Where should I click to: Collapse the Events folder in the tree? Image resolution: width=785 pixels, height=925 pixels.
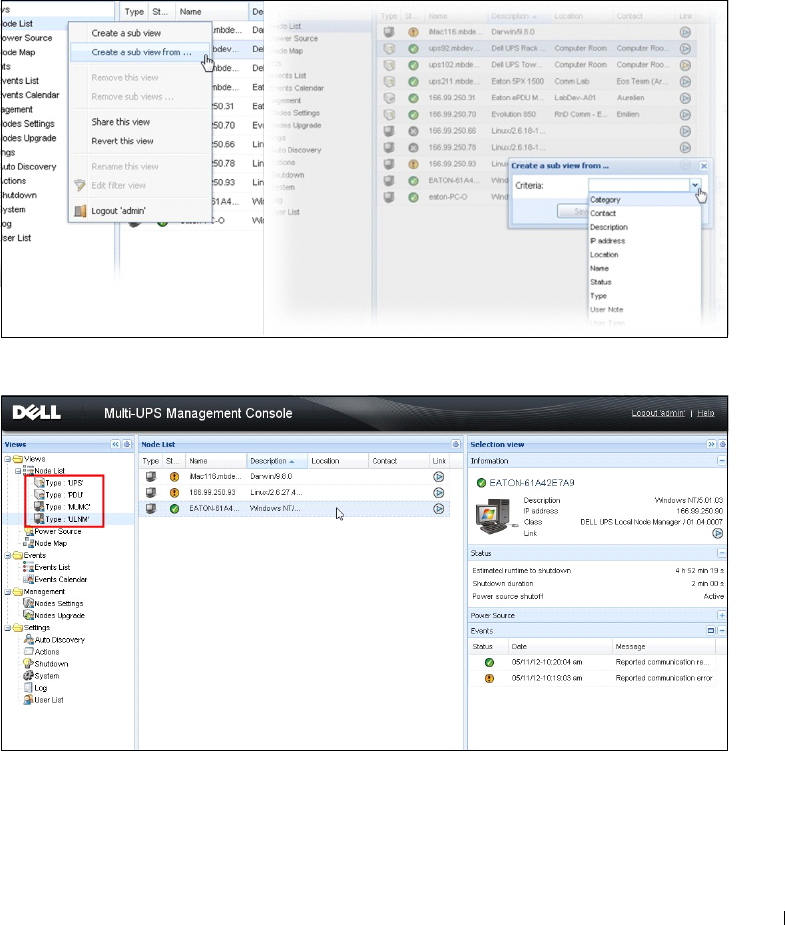pos(8,555)
